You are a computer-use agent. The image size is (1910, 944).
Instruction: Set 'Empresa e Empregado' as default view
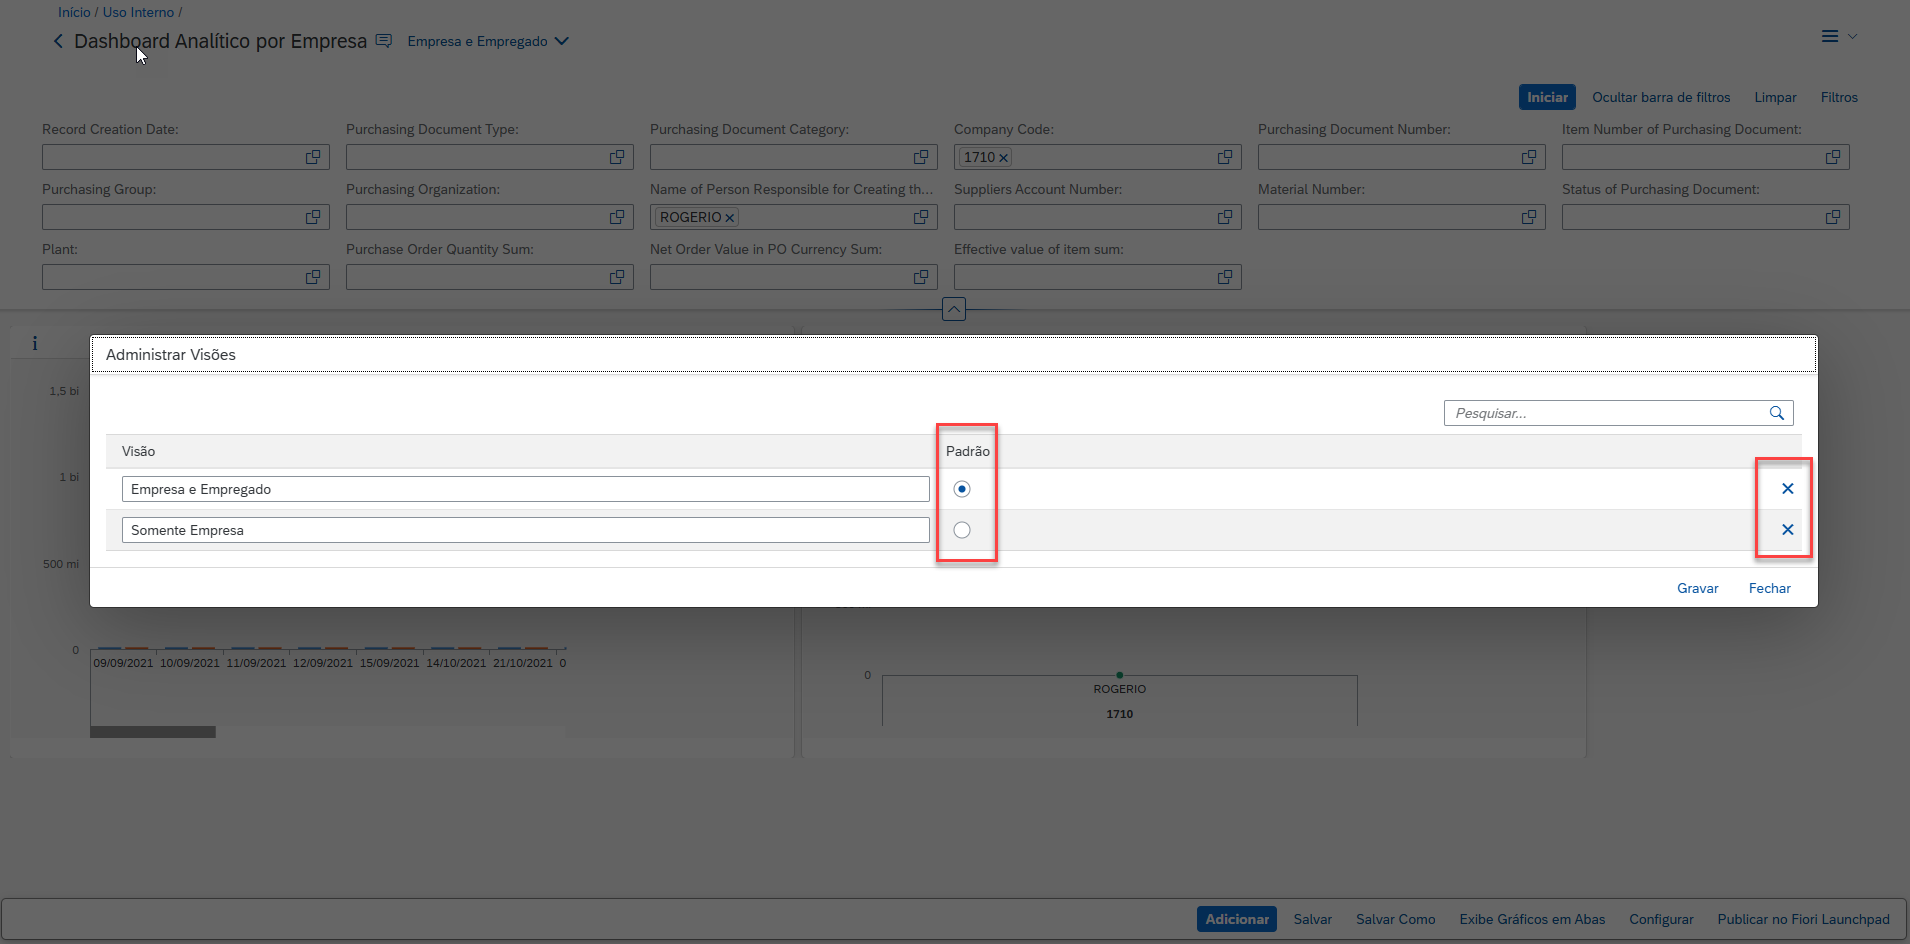(962, 489)
